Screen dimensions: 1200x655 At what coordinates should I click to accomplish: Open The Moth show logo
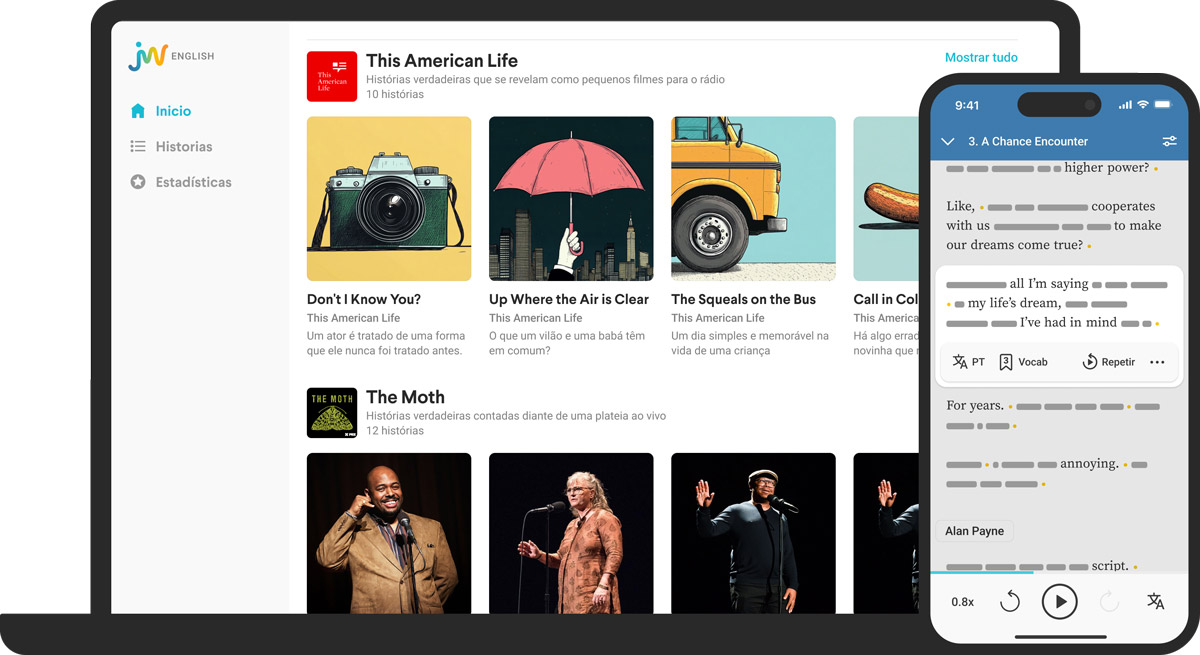pyautogui.click(x=331, y=413)
